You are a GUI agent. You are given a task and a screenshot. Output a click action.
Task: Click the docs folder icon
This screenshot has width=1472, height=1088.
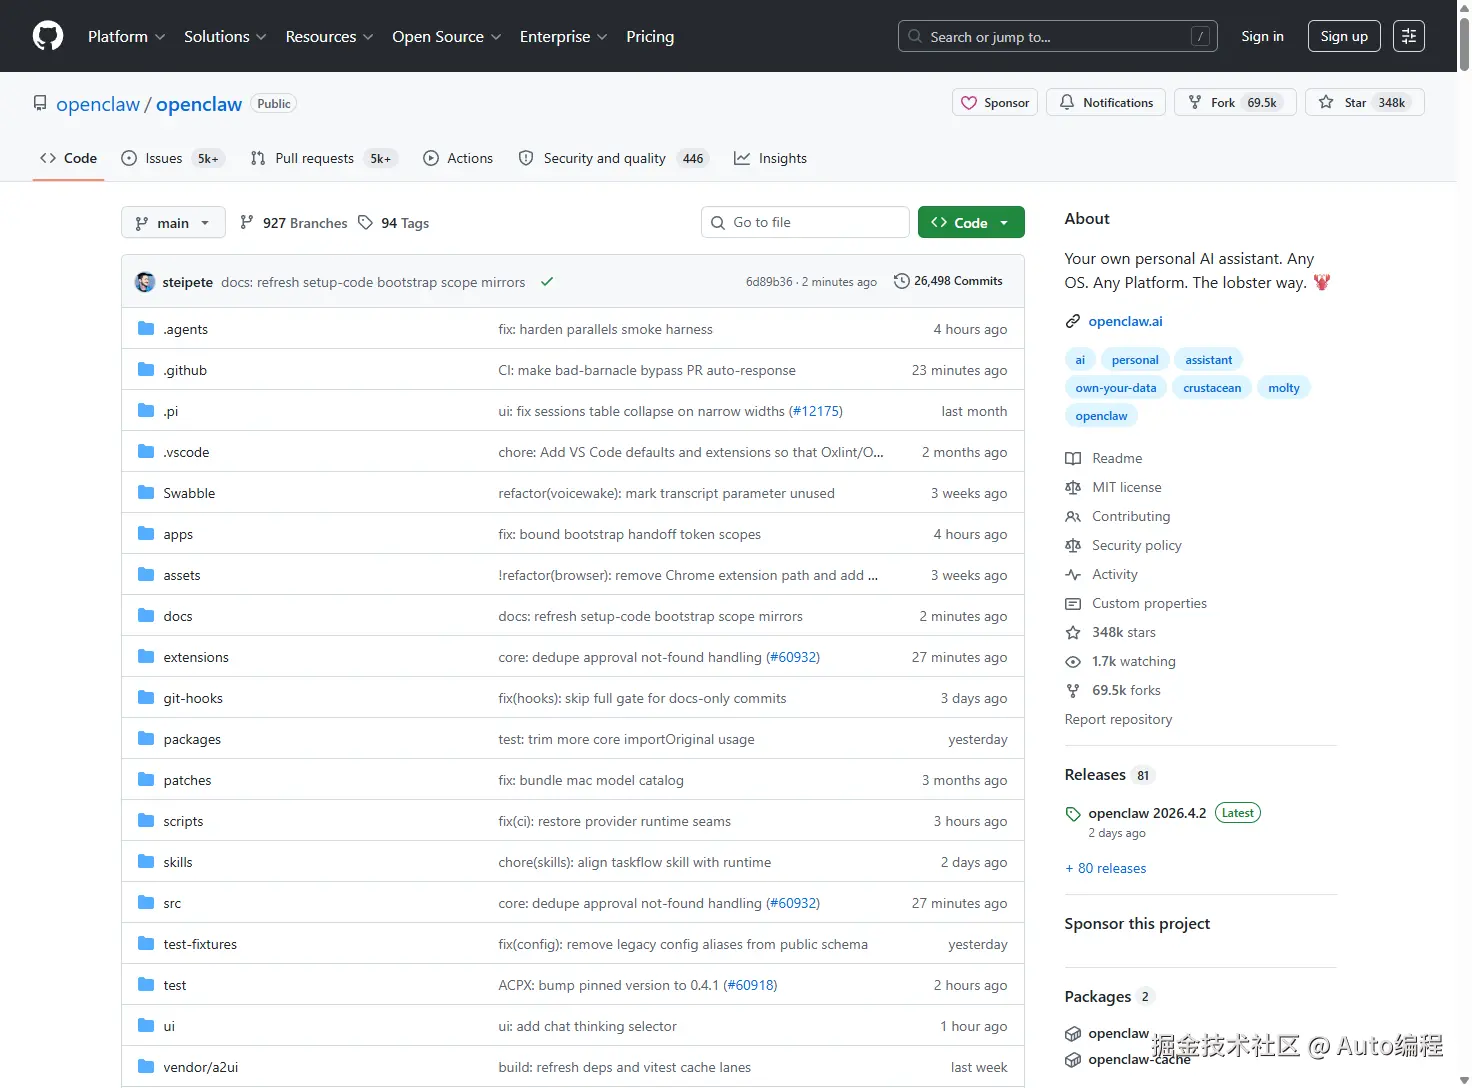[146, 615]
